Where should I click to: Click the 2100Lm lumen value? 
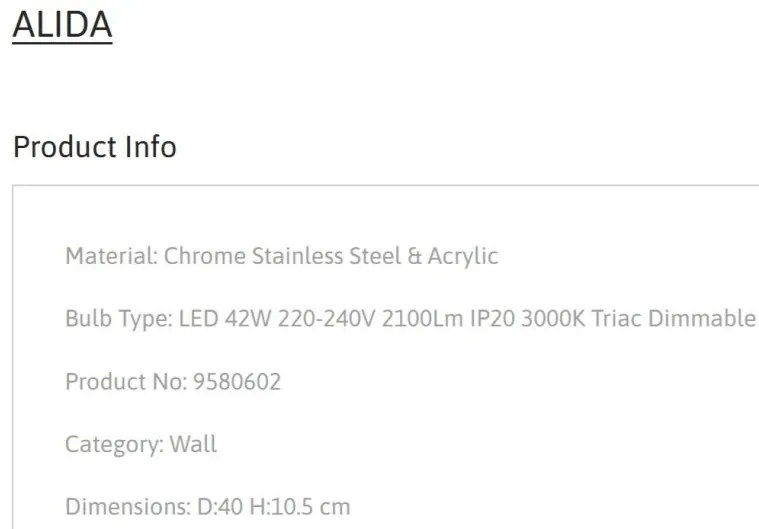click(423, 319)
